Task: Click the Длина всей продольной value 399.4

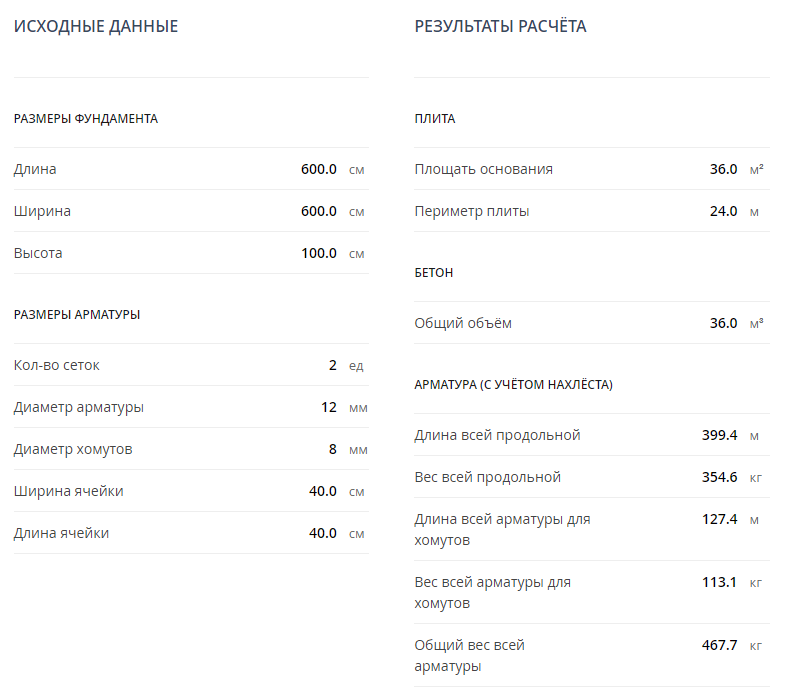Action: click(719, 435)
